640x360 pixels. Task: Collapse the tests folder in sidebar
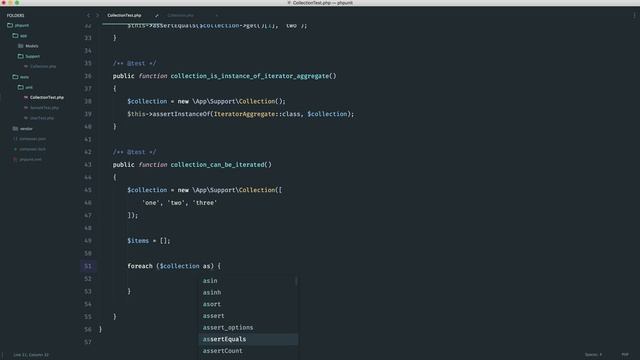click(24, 77)
